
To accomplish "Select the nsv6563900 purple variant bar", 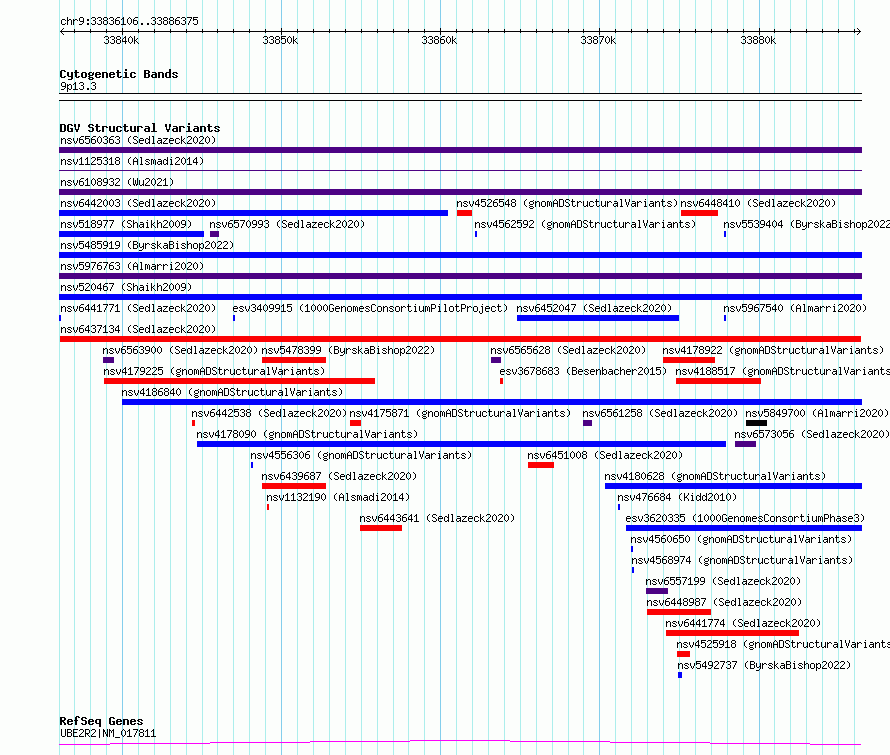I will tap(108, 360).
